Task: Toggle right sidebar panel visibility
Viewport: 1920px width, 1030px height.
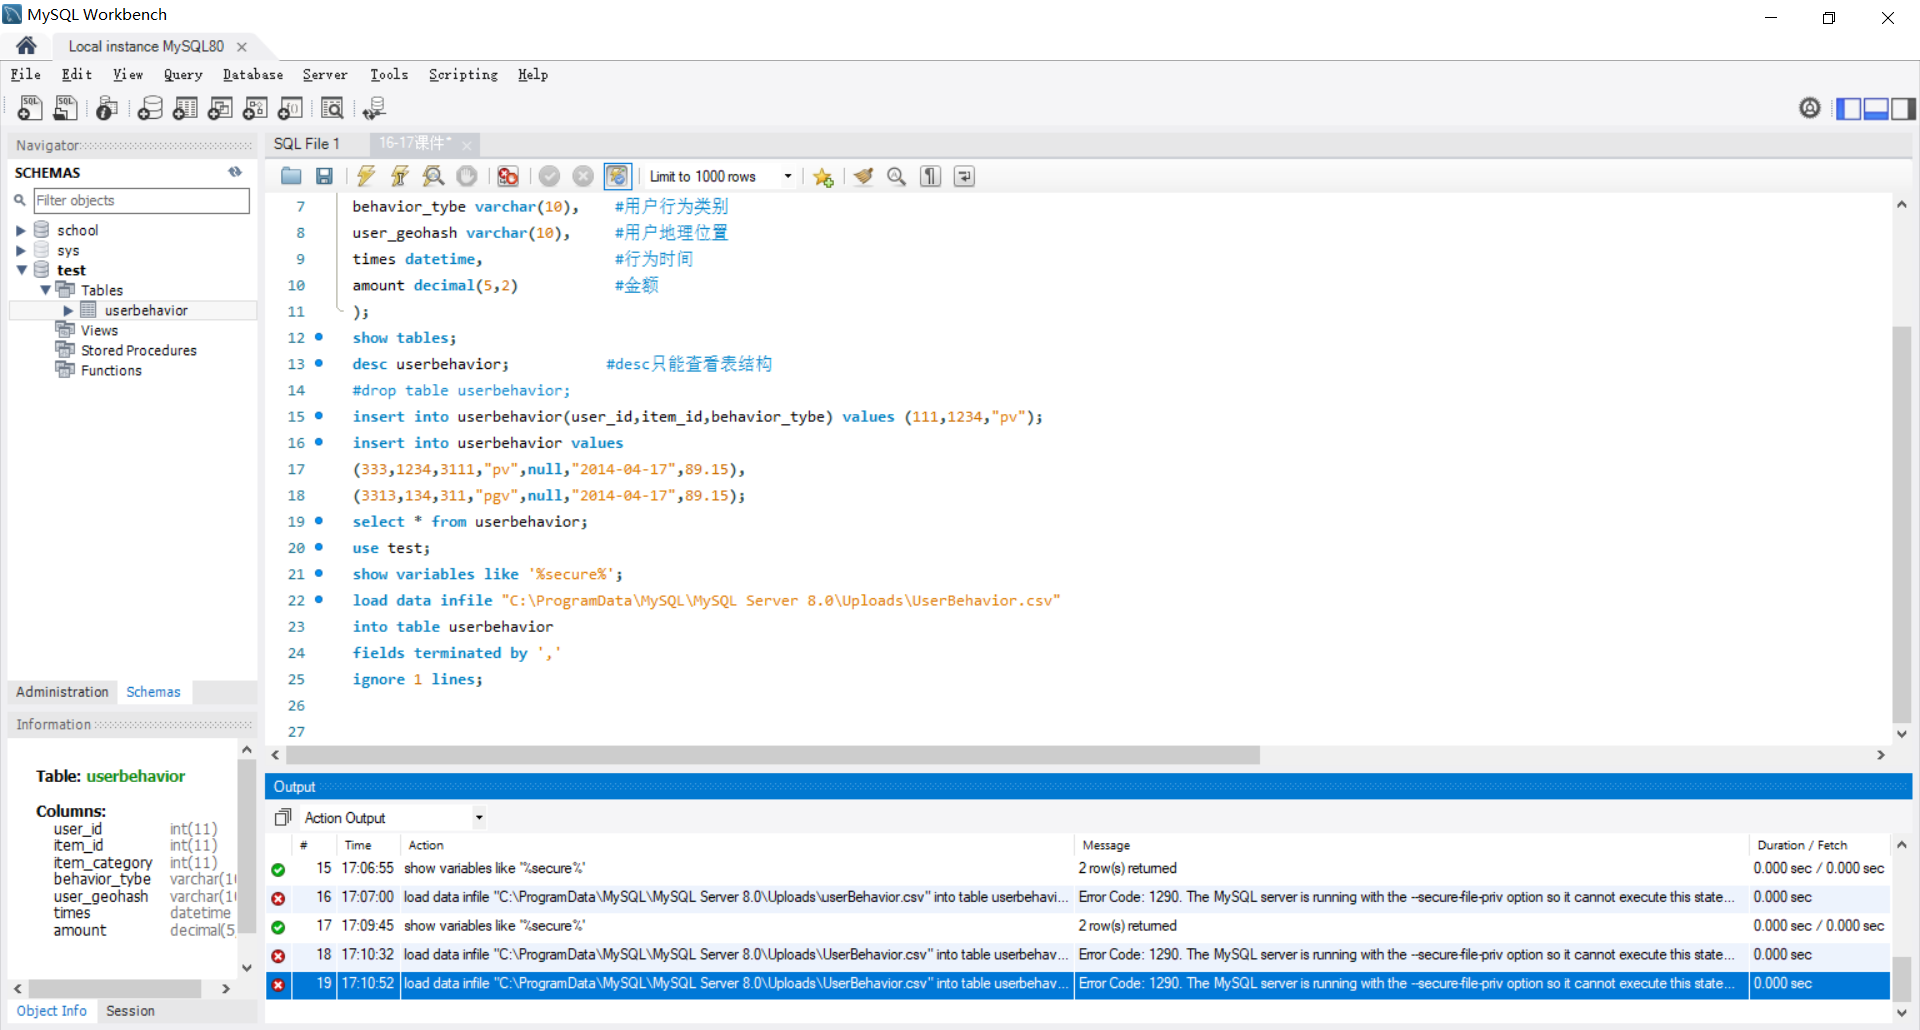Action: [1903, 108]
